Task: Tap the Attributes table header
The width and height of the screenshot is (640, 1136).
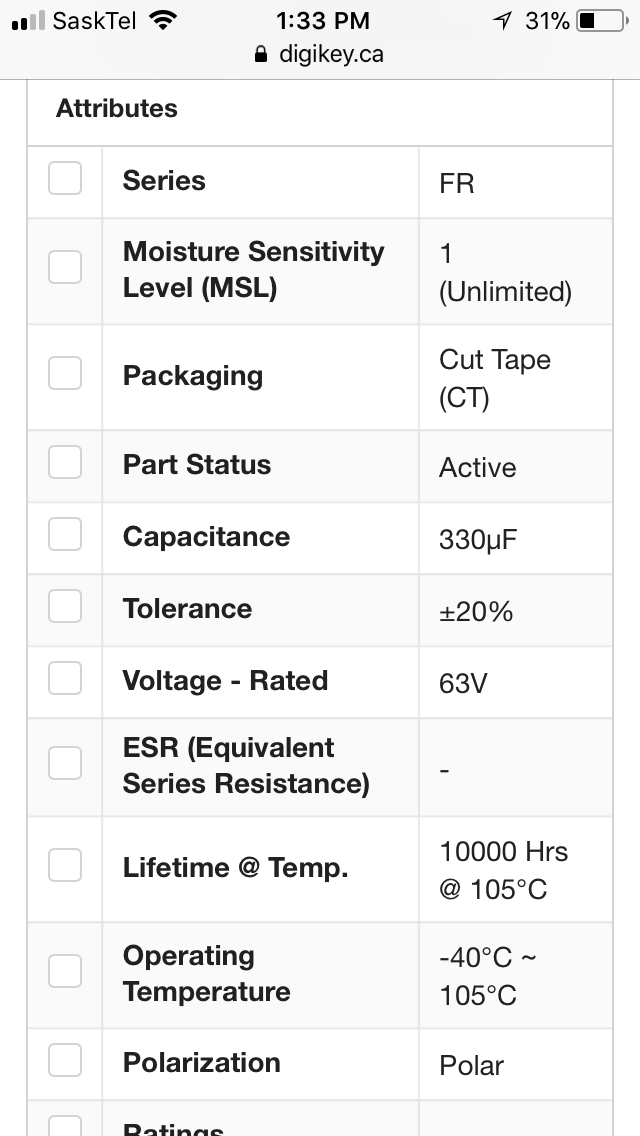Action: click(x=117, y=109)
